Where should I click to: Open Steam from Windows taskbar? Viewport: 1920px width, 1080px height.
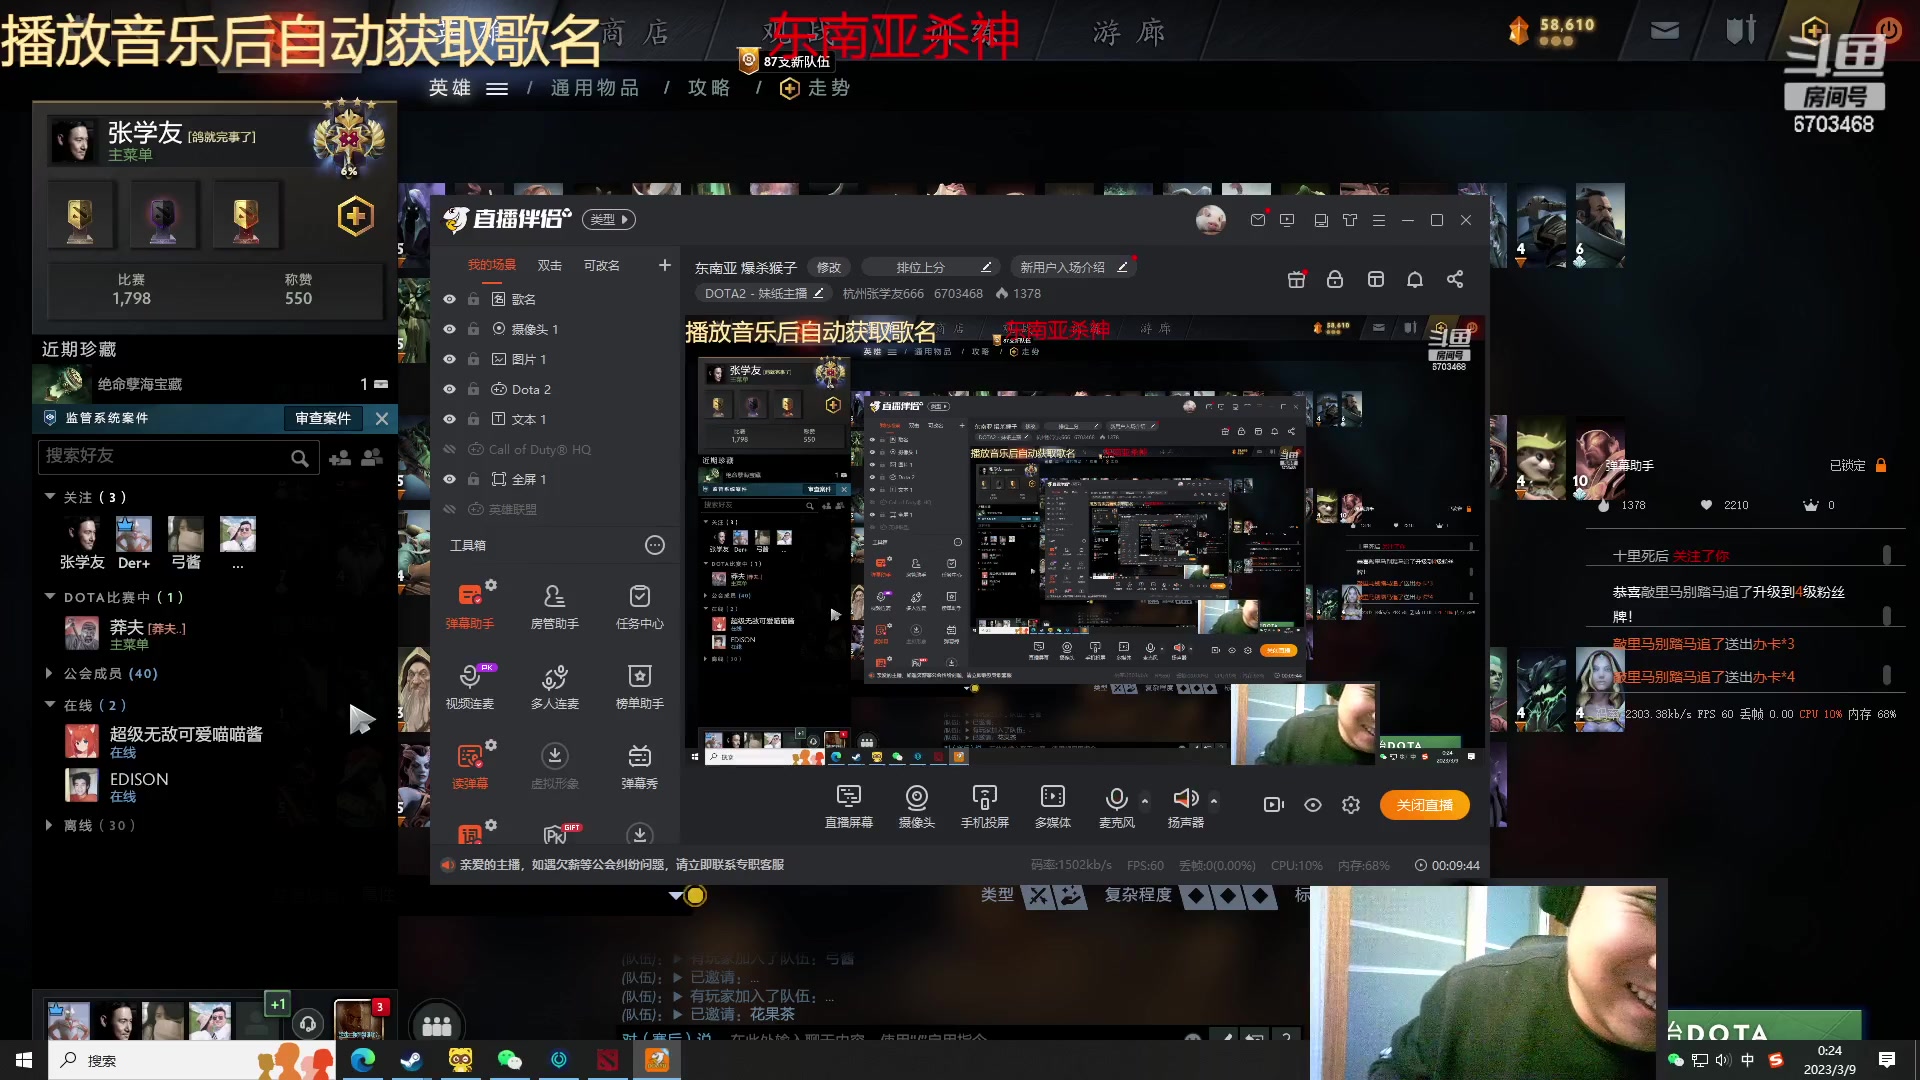[411, 1060]
